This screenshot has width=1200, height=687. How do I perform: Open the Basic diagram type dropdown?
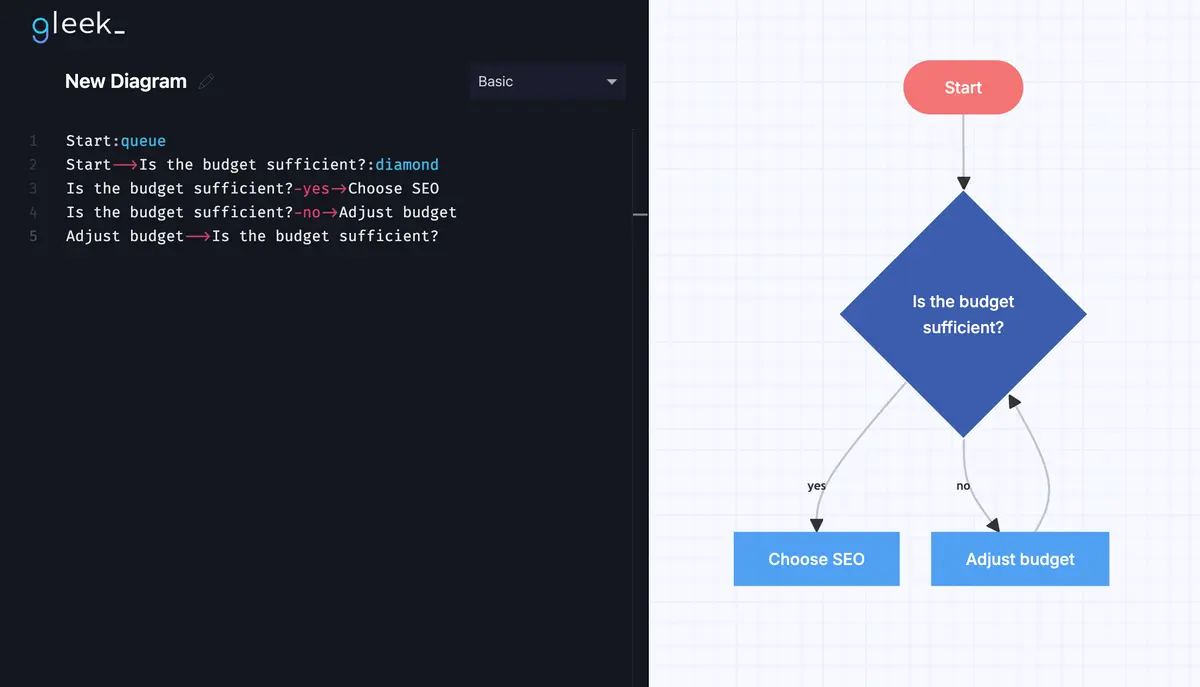pos(547,82)
